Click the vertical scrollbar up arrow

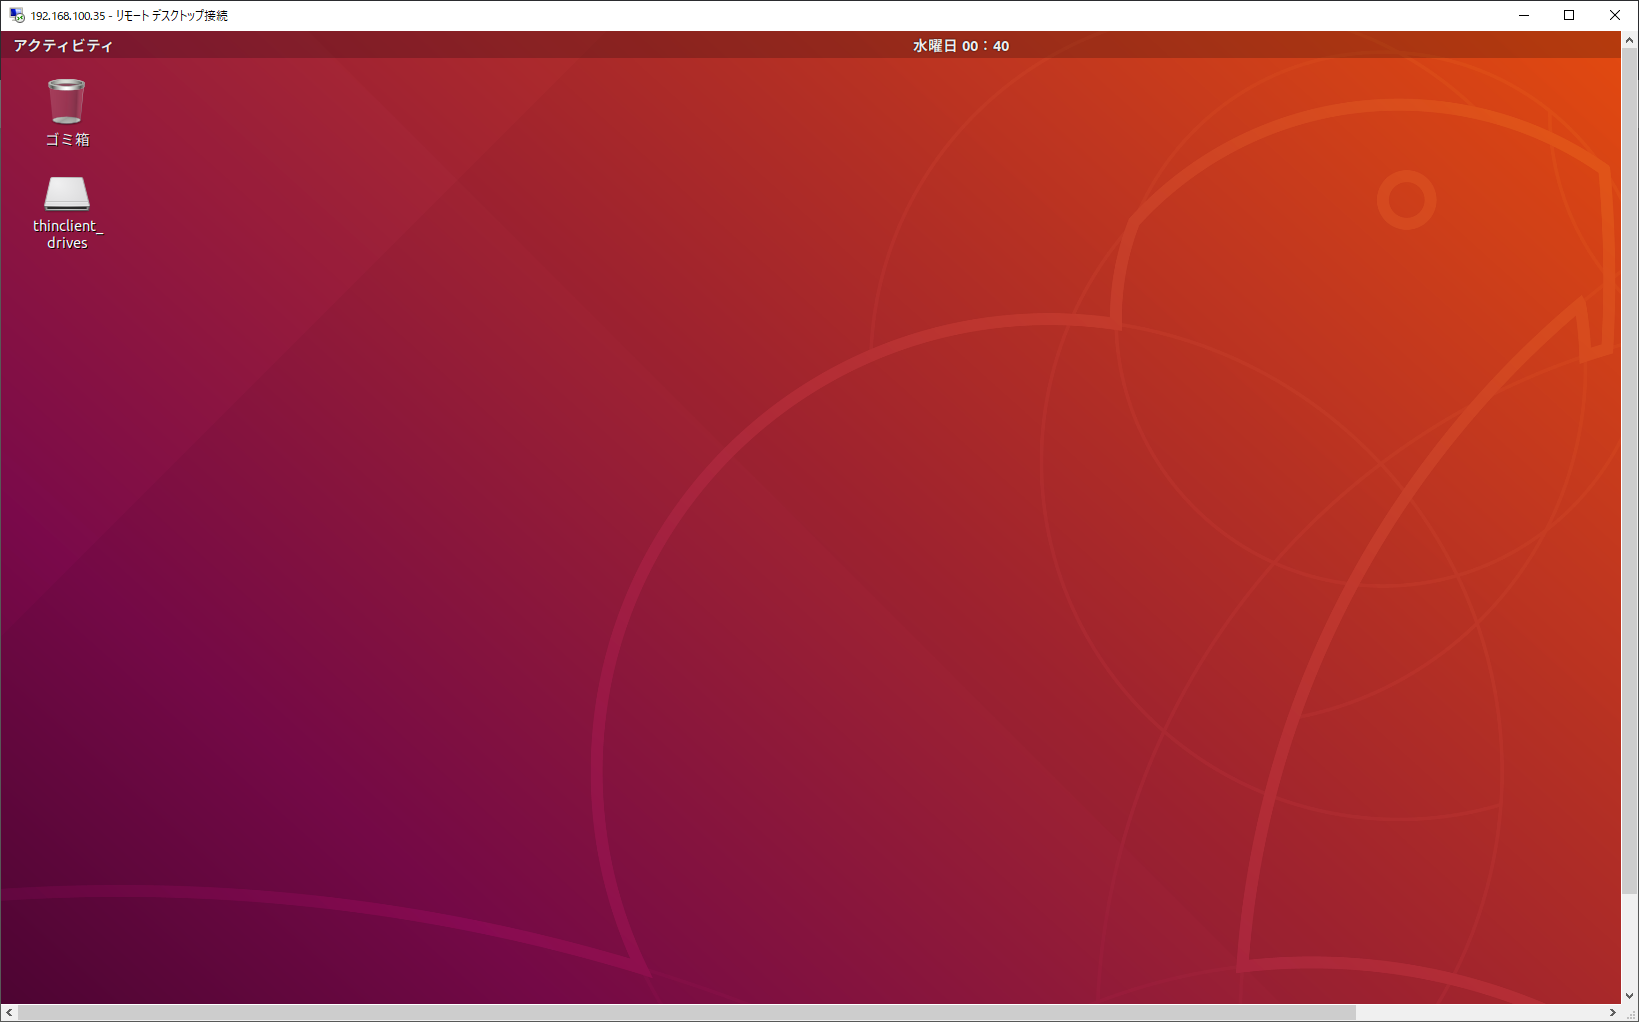pos(1629,40)
